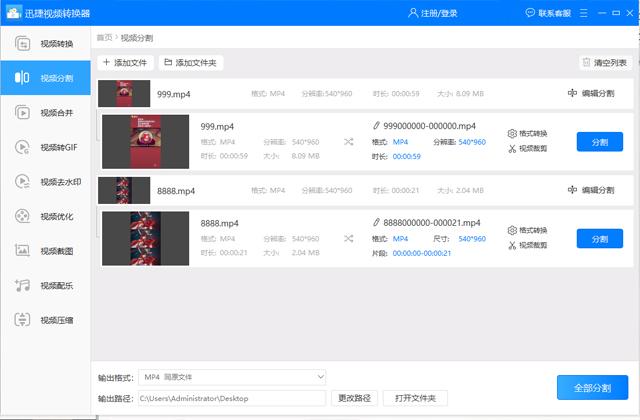Click MP4 format link in 999.mp4 output
640x420 pixels.
coord(400,142)
